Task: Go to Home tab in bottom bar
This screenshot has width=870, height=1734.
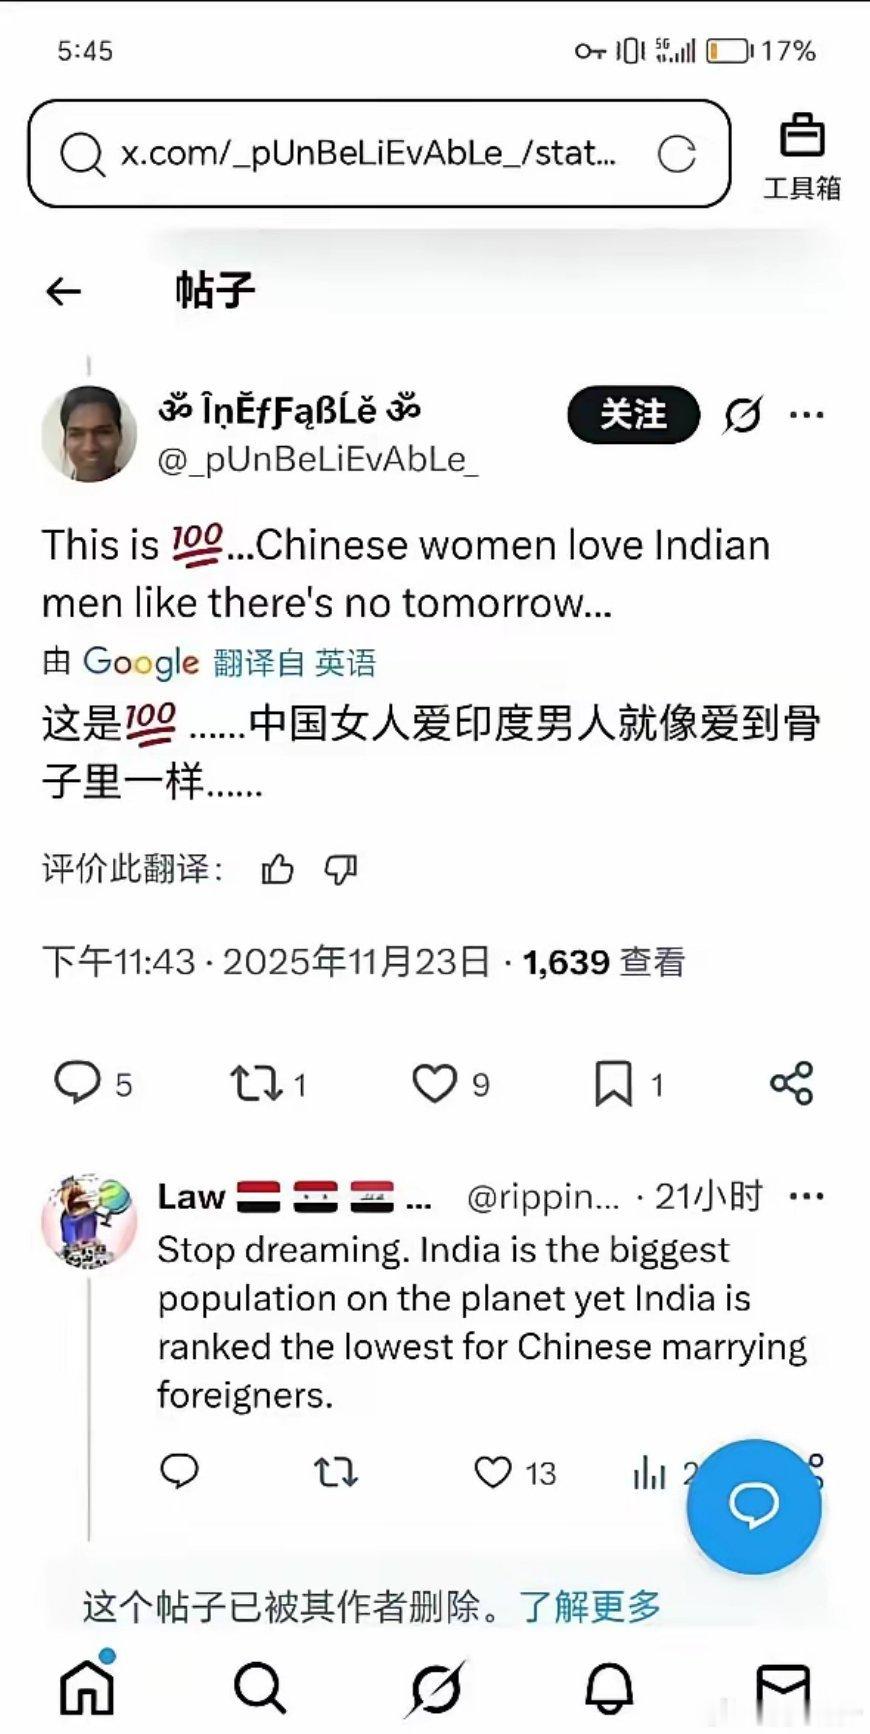Action: coord(87,1687)
